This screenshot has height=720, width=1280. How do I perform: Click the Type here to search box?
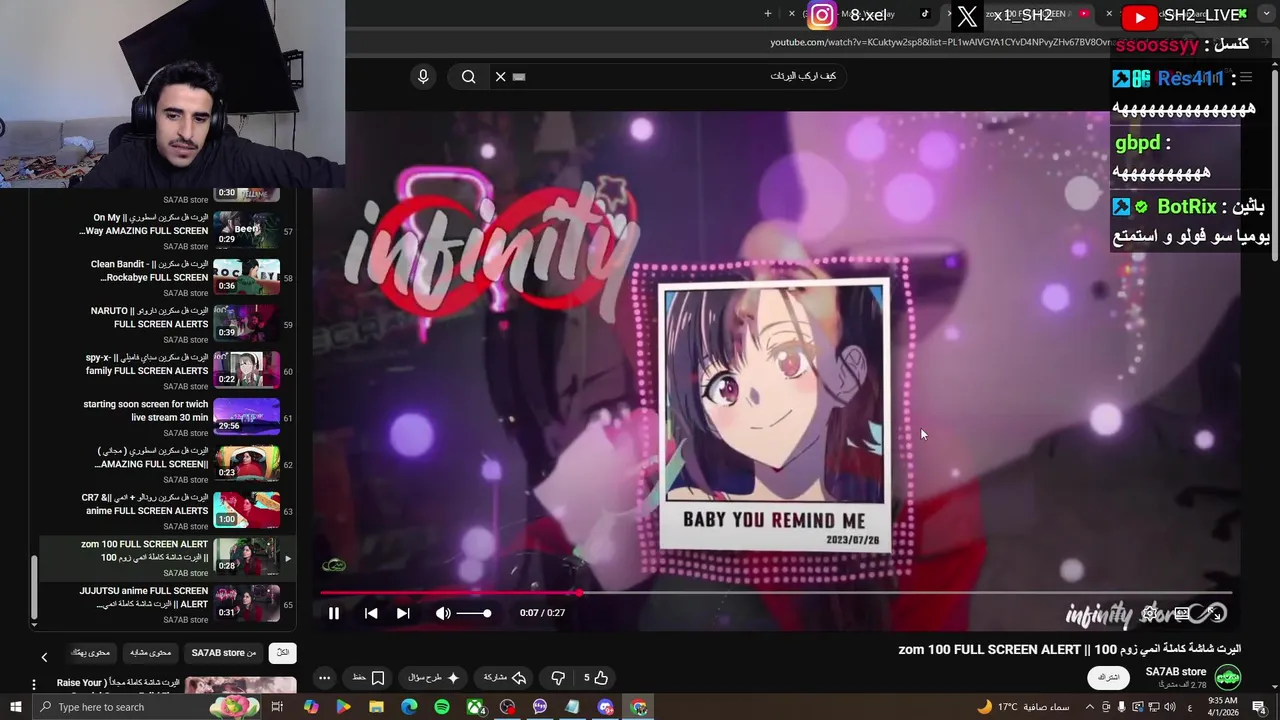click(x=145, y=707)
